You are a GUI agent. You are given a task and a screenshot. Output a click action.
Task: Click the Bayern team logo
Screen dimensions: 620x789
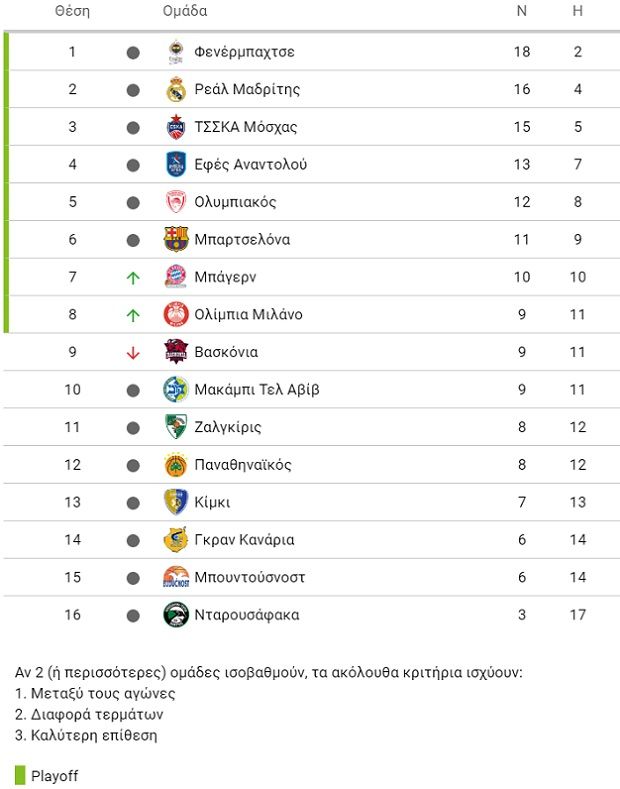point(176,277)
